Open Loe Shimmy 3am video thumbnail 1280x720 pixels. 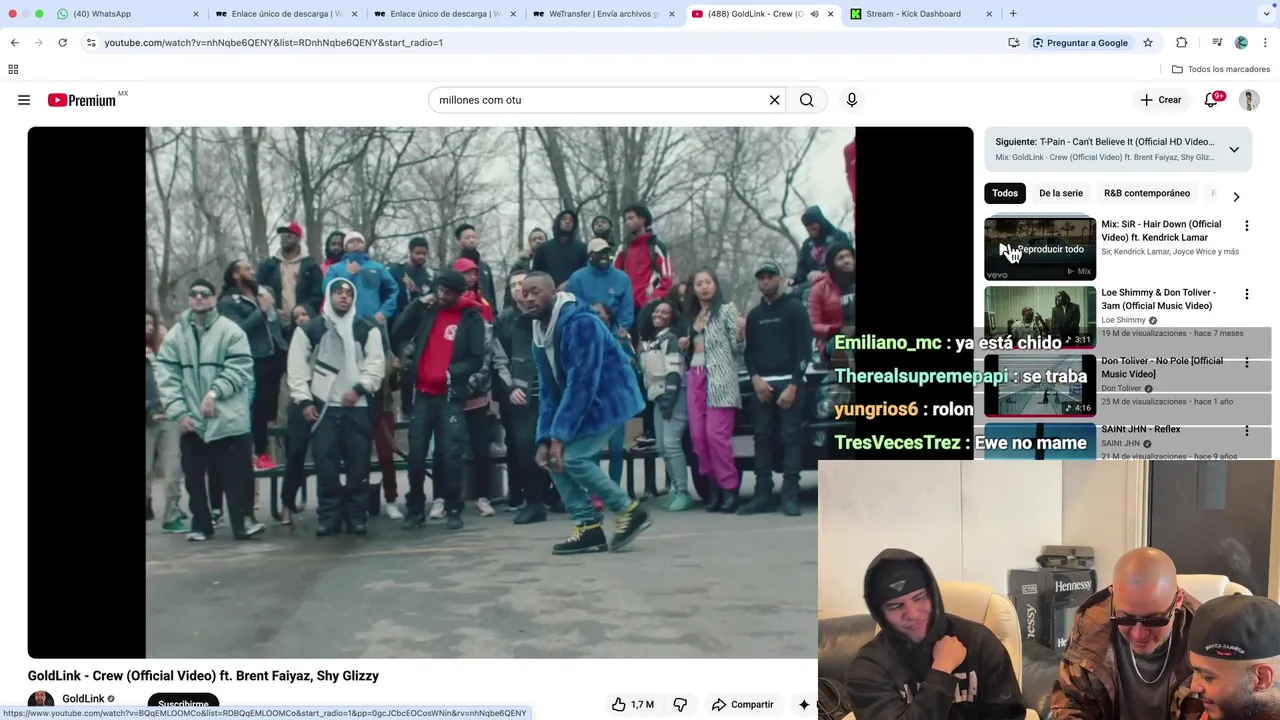1040,316
